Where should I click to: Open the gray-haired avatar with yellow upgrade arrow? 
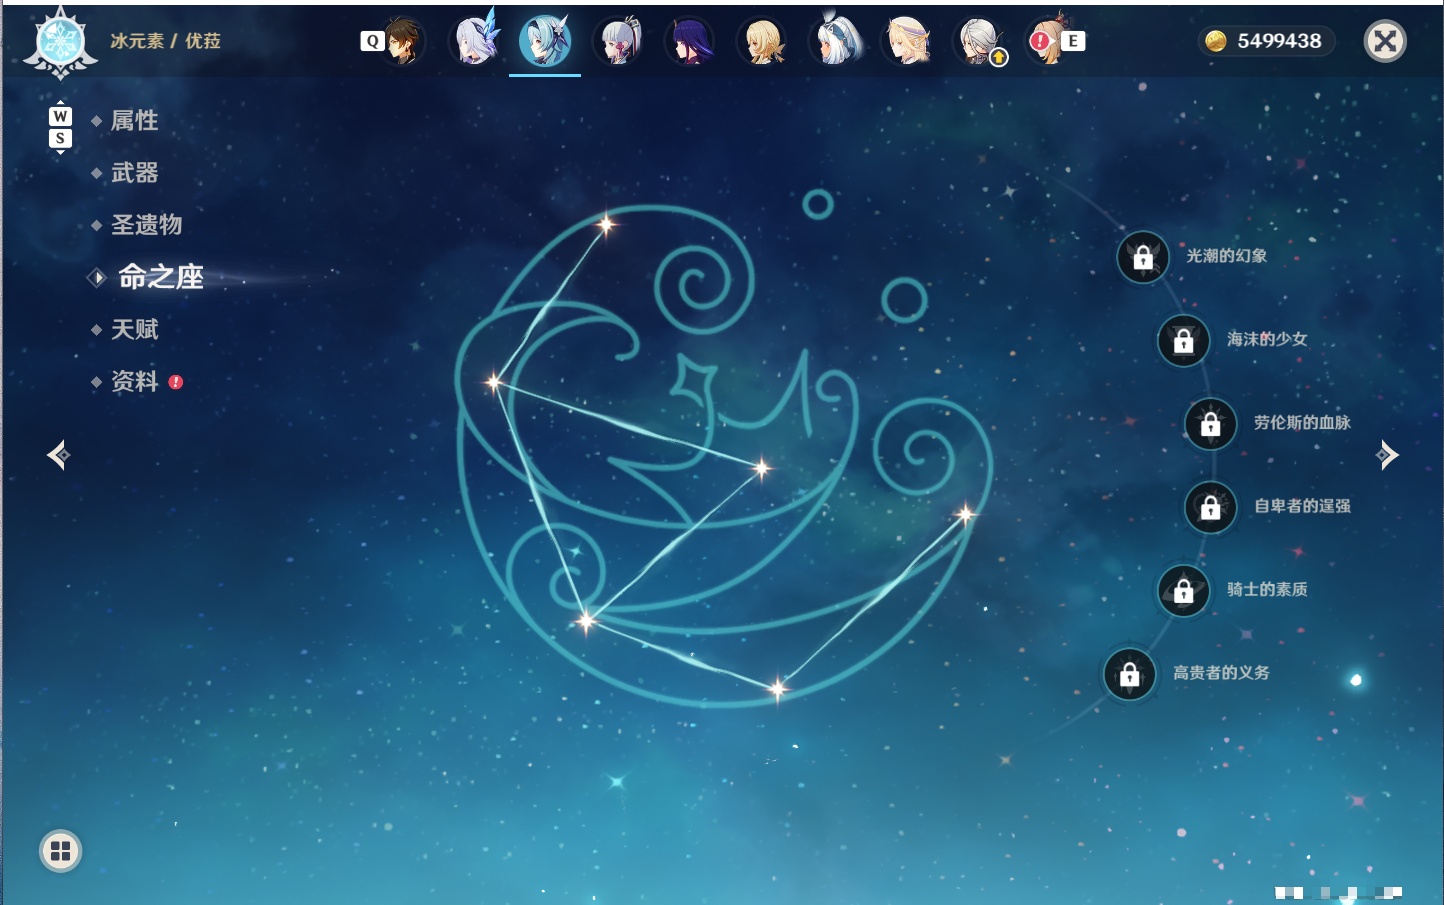(979, 42)
